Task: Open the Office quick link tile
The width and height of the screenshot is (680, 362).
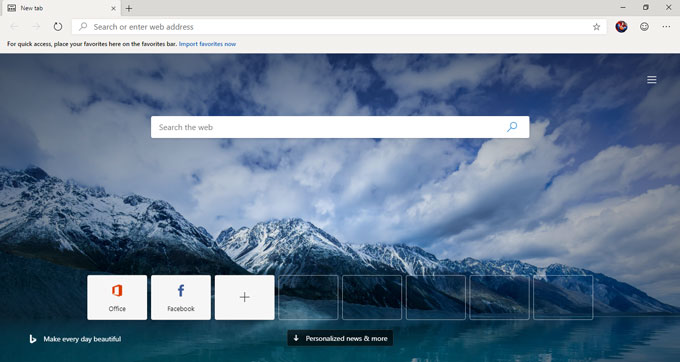Action: 117,297
